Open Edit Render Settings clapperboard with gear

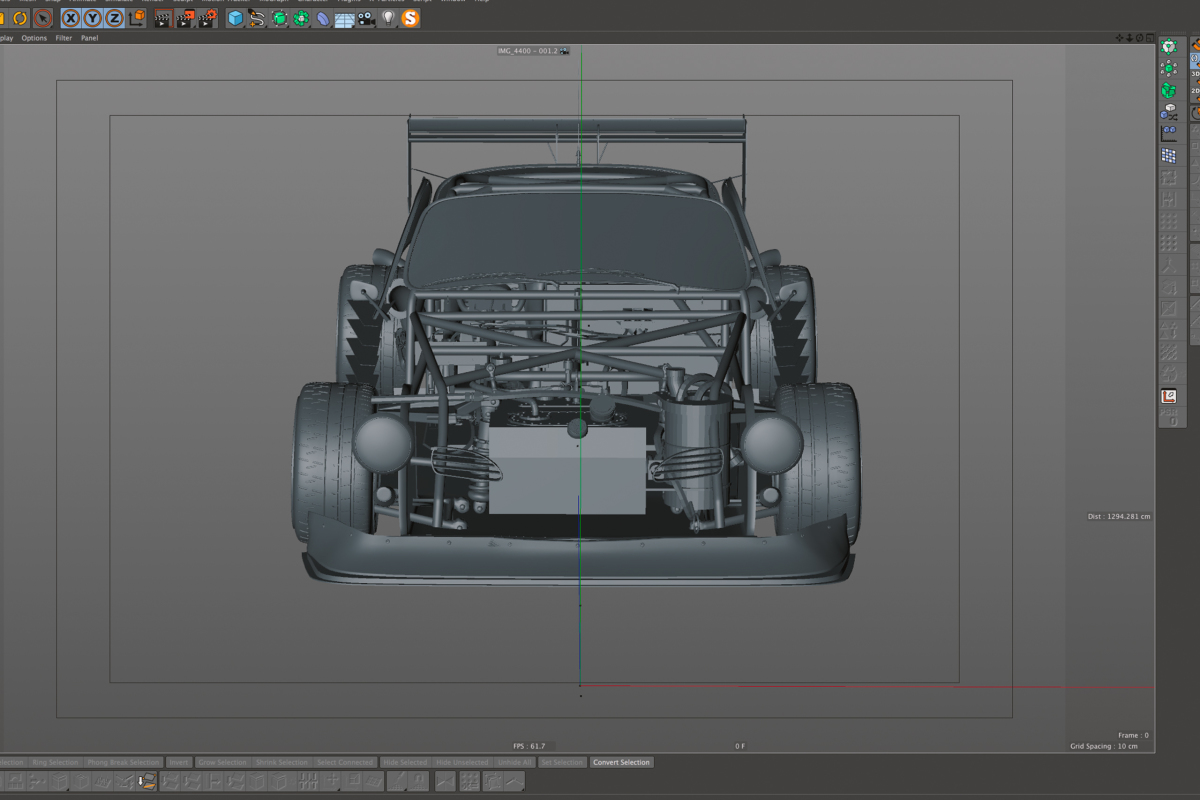click(208, 18)
